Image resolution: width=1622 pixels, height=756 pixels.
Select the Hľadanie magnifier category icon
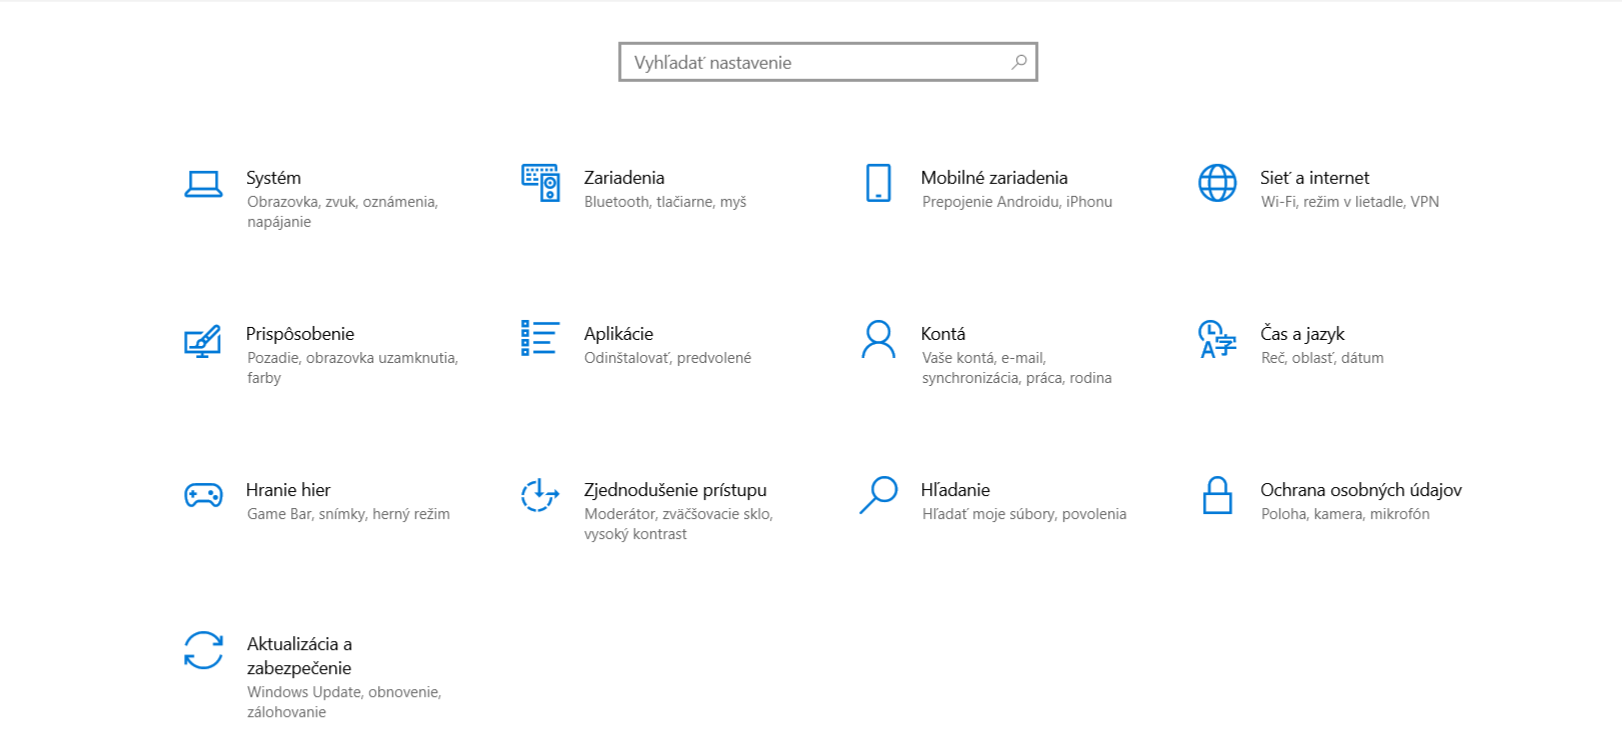(878, 495)
